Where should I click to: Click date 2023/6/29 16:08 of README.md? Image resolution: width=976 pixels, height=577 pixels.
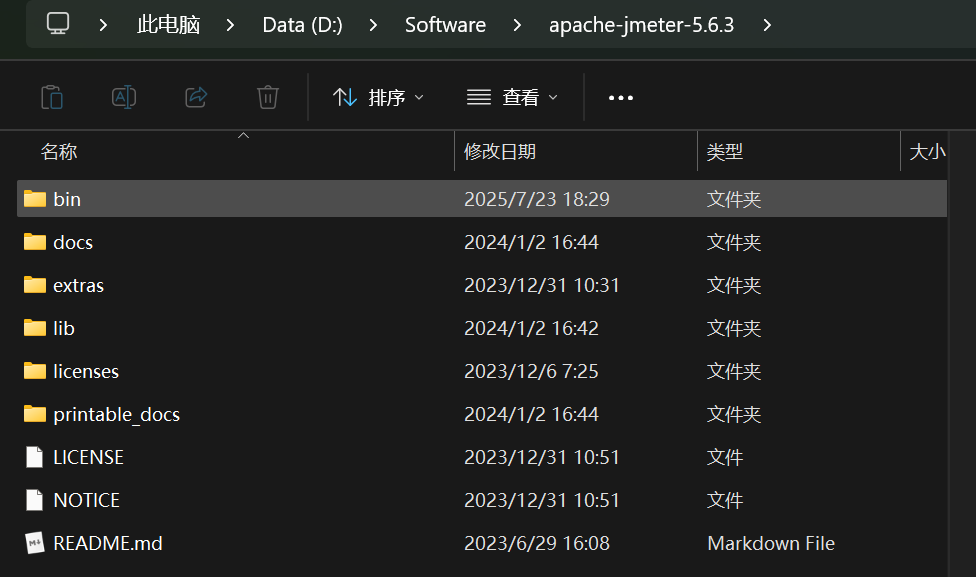[537, 543]
